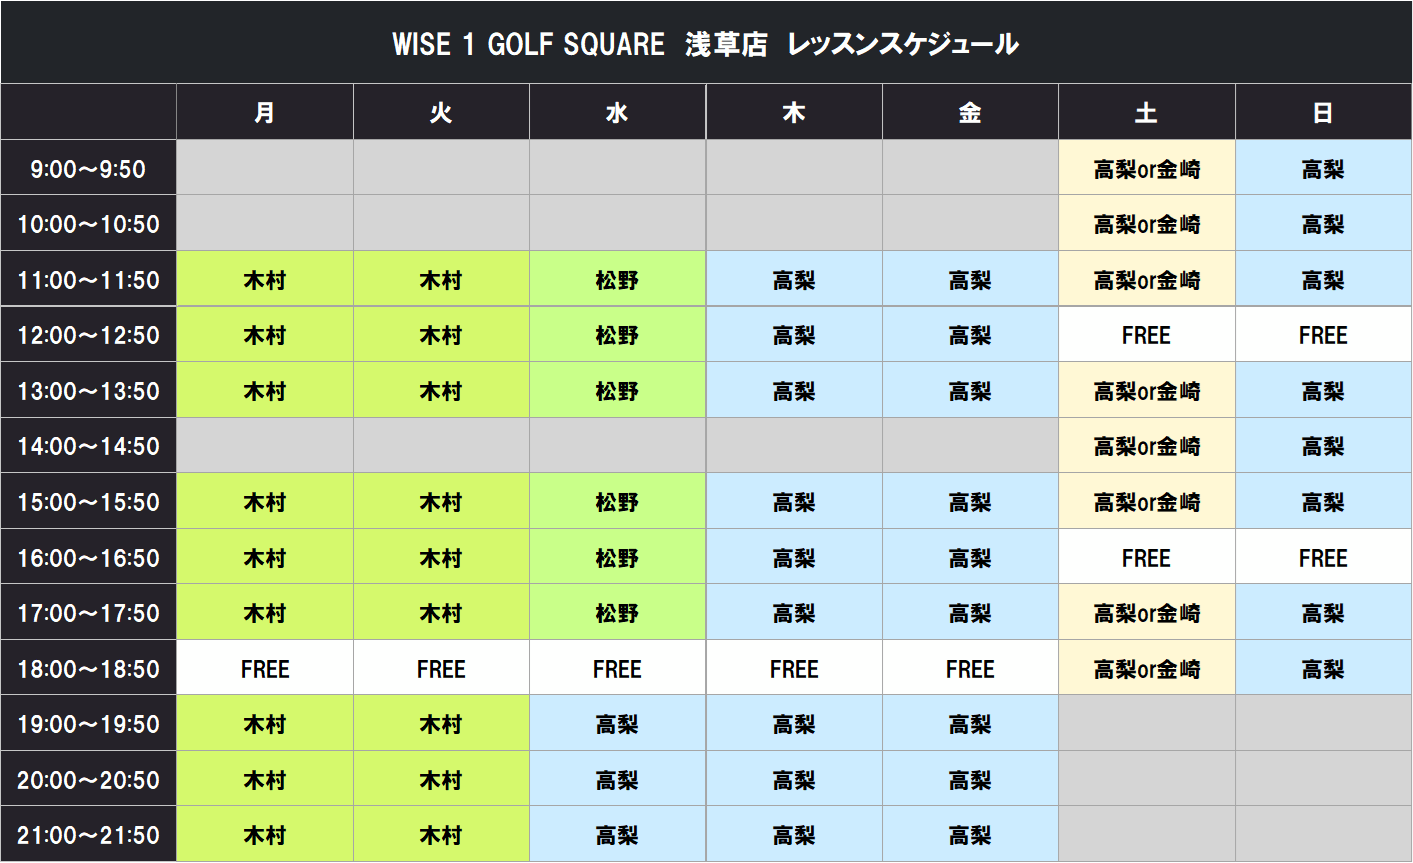Click the title 'WISE 1 GOLF SQUARE 浅草店 レッスンスケジュール'
This screenshot has height=863, width=1413.
point(705,44)
